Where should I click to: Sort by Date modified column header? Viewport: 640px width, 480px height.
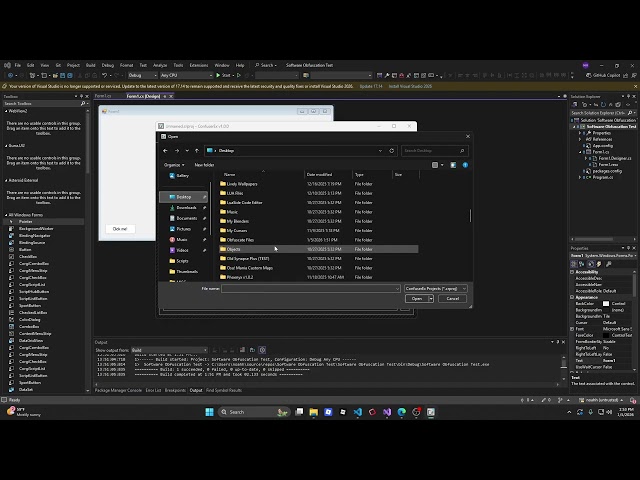319,175
